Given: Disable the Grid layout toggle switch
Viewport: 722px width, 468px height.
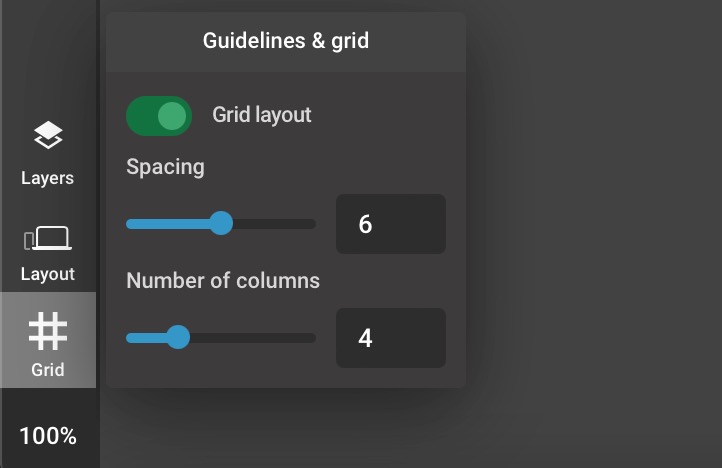Looking at the screenshot, I should 159,116.
